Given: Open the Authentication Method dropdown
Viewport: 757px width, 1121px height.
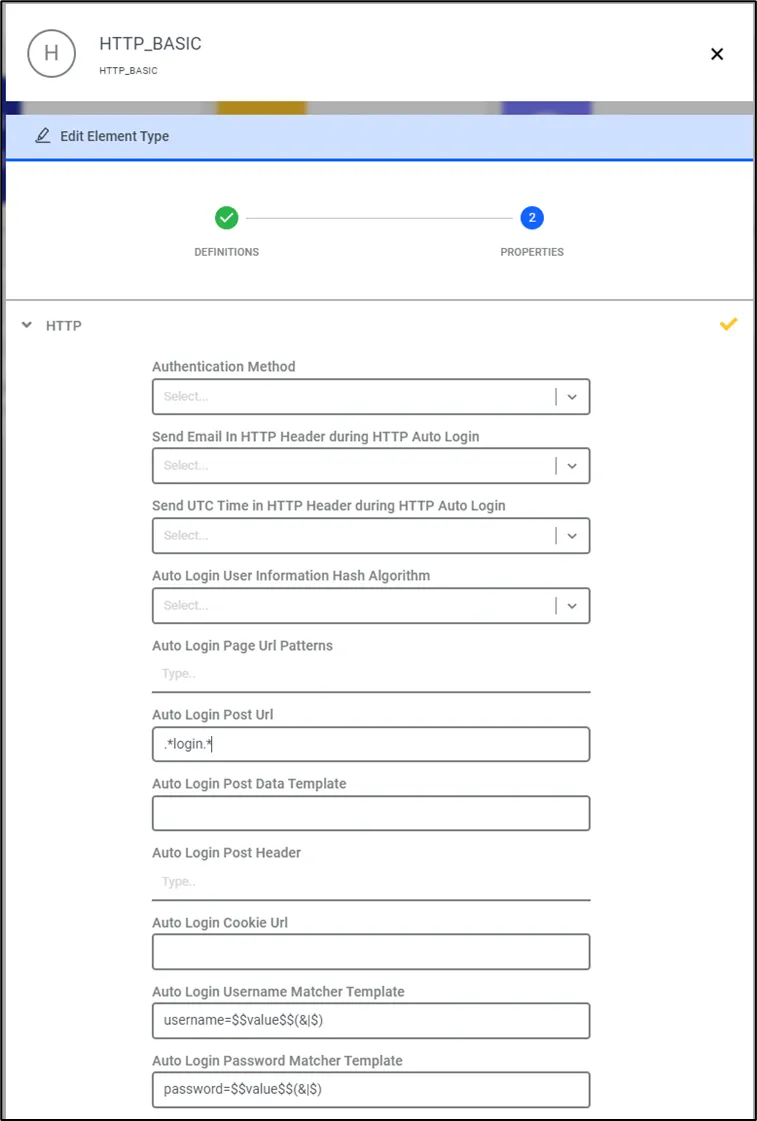Looking at the screenshot, I should coord(371,397).
